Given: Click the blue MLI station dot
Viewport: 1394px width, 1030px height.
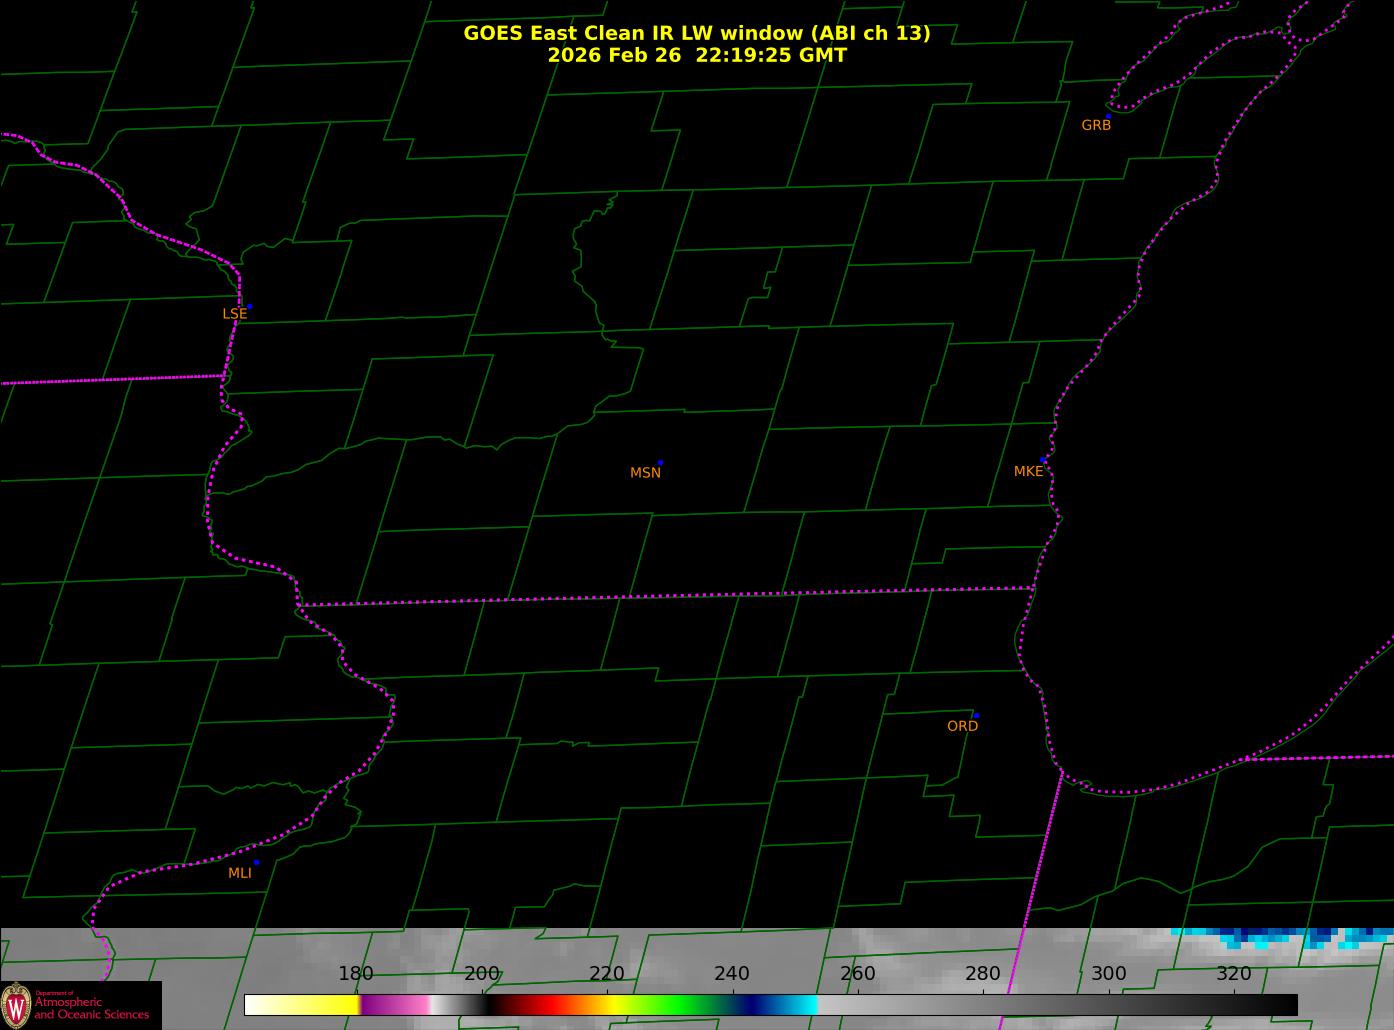Looking at the screenshot, I should coord(256,862).
